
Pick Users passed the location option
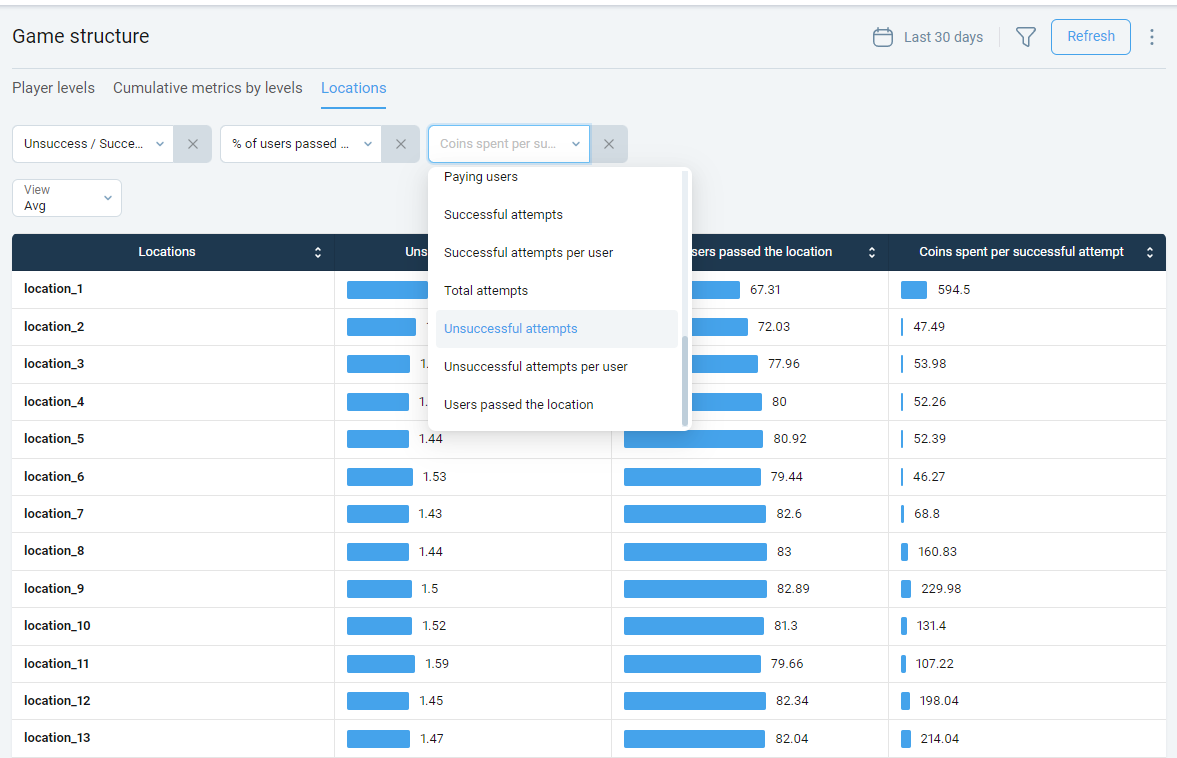[519, 405]
